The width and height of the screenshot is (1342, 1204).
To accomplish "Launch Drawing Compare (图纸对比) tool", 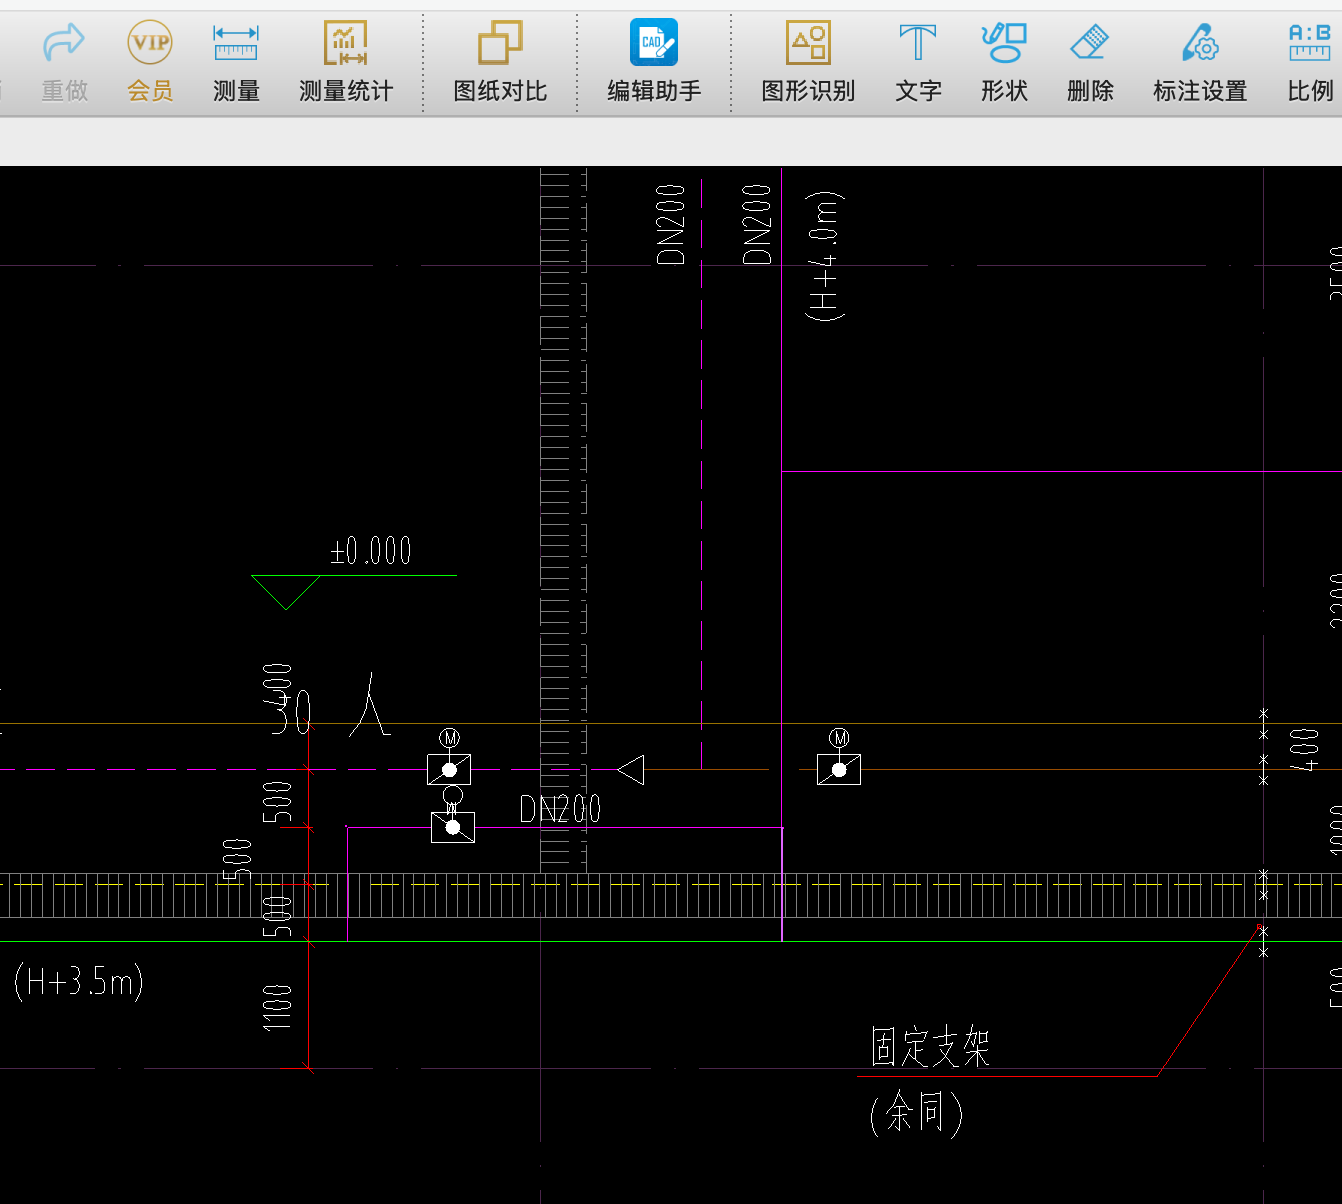I will tap(500, 44).
